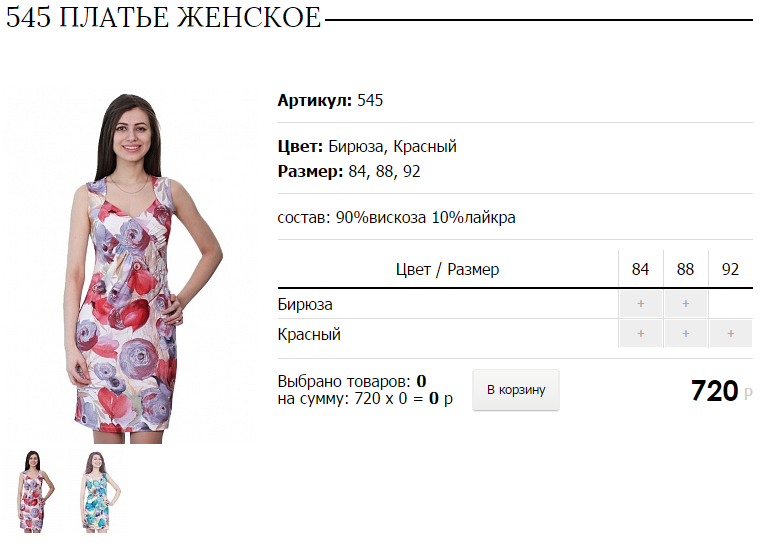Add Бирюза size 84 plus cell

click(x=640, y=304)
